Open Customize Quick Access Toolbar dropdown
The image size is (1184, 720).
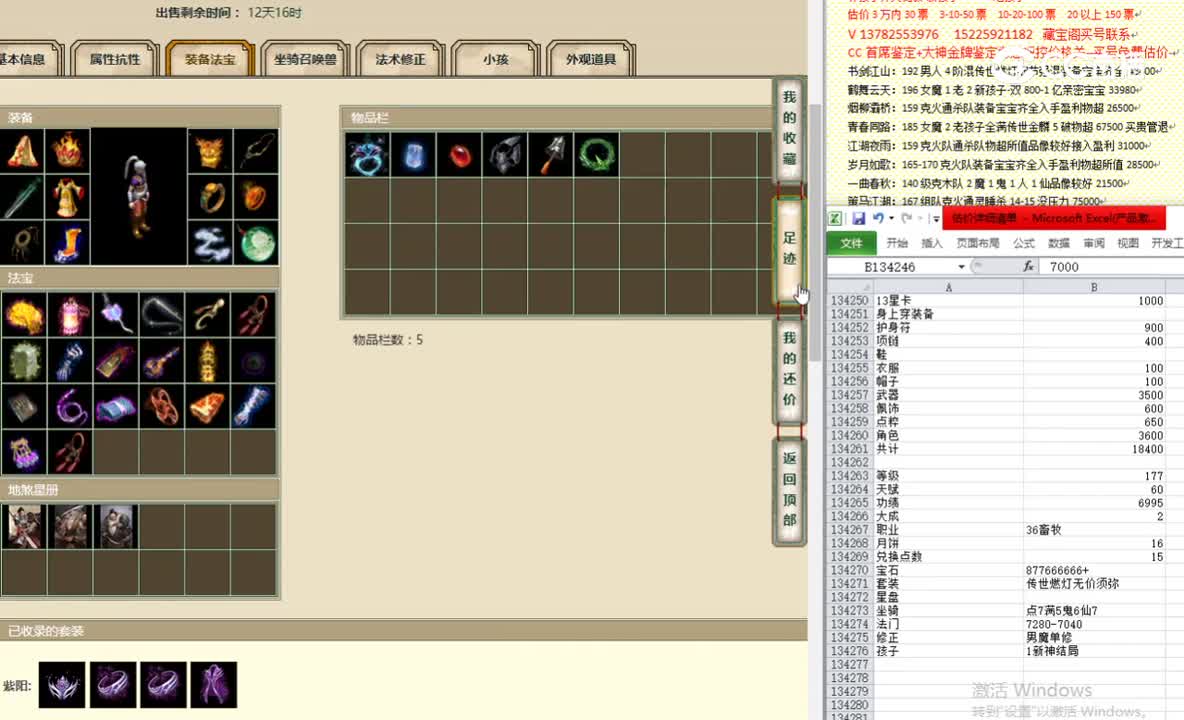[x=935, y=219]
